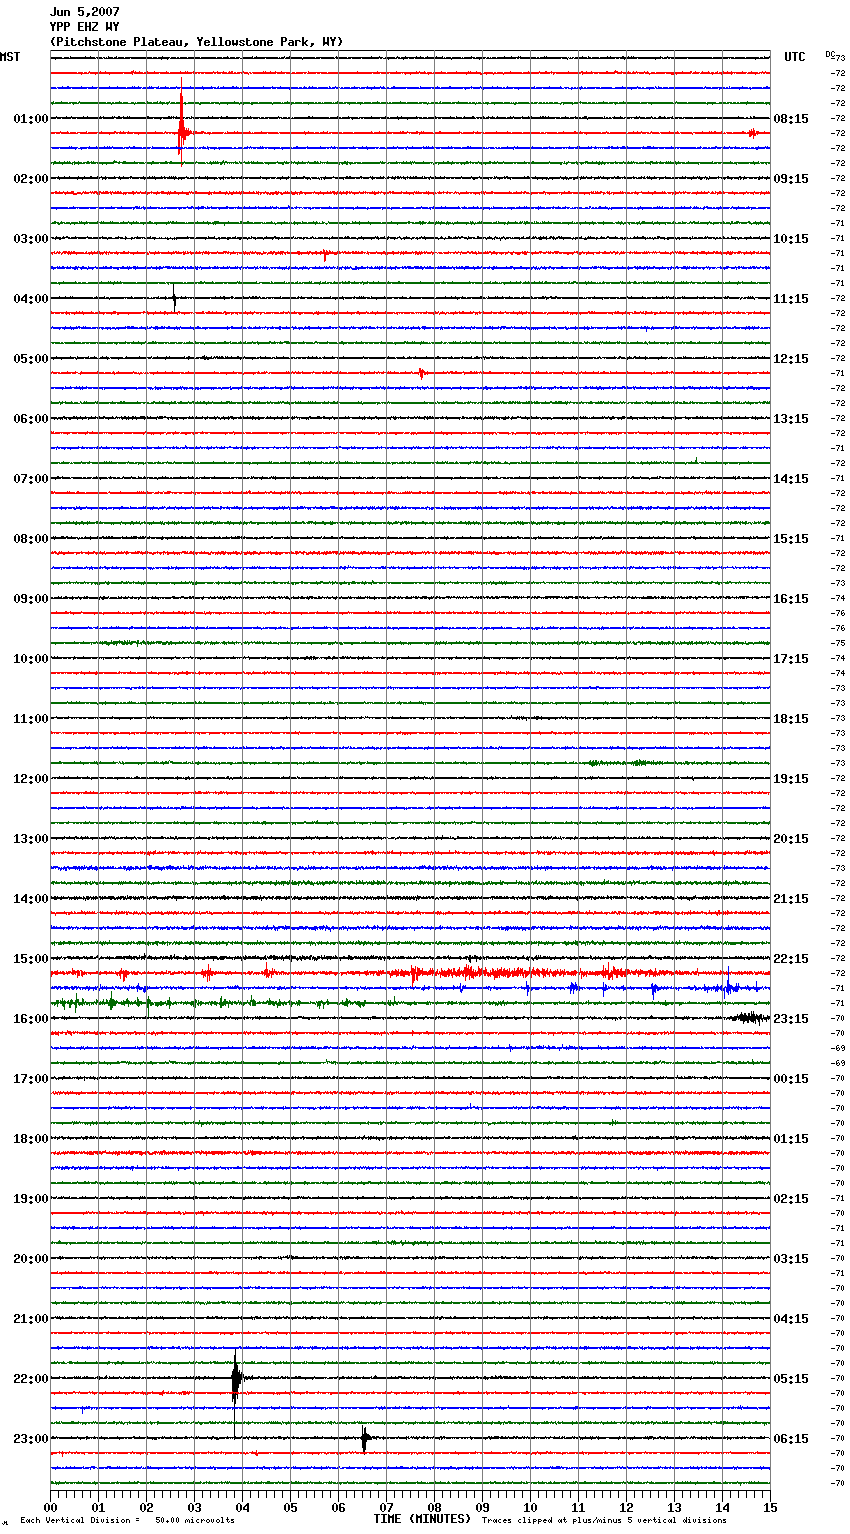Viewport: 850px width, 1534px height.
Task: Click the minute tick label "15" on the time axis
Action: [770, 1507]
